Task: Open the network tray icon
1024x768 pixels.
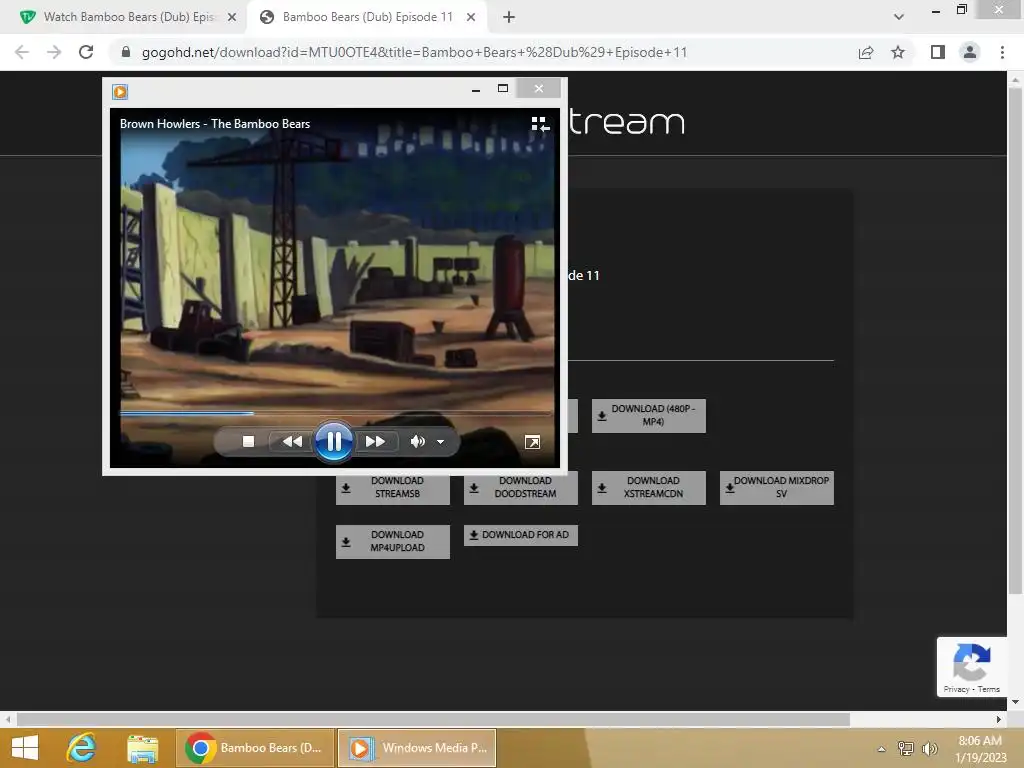Action: click(x=906, y=748)
